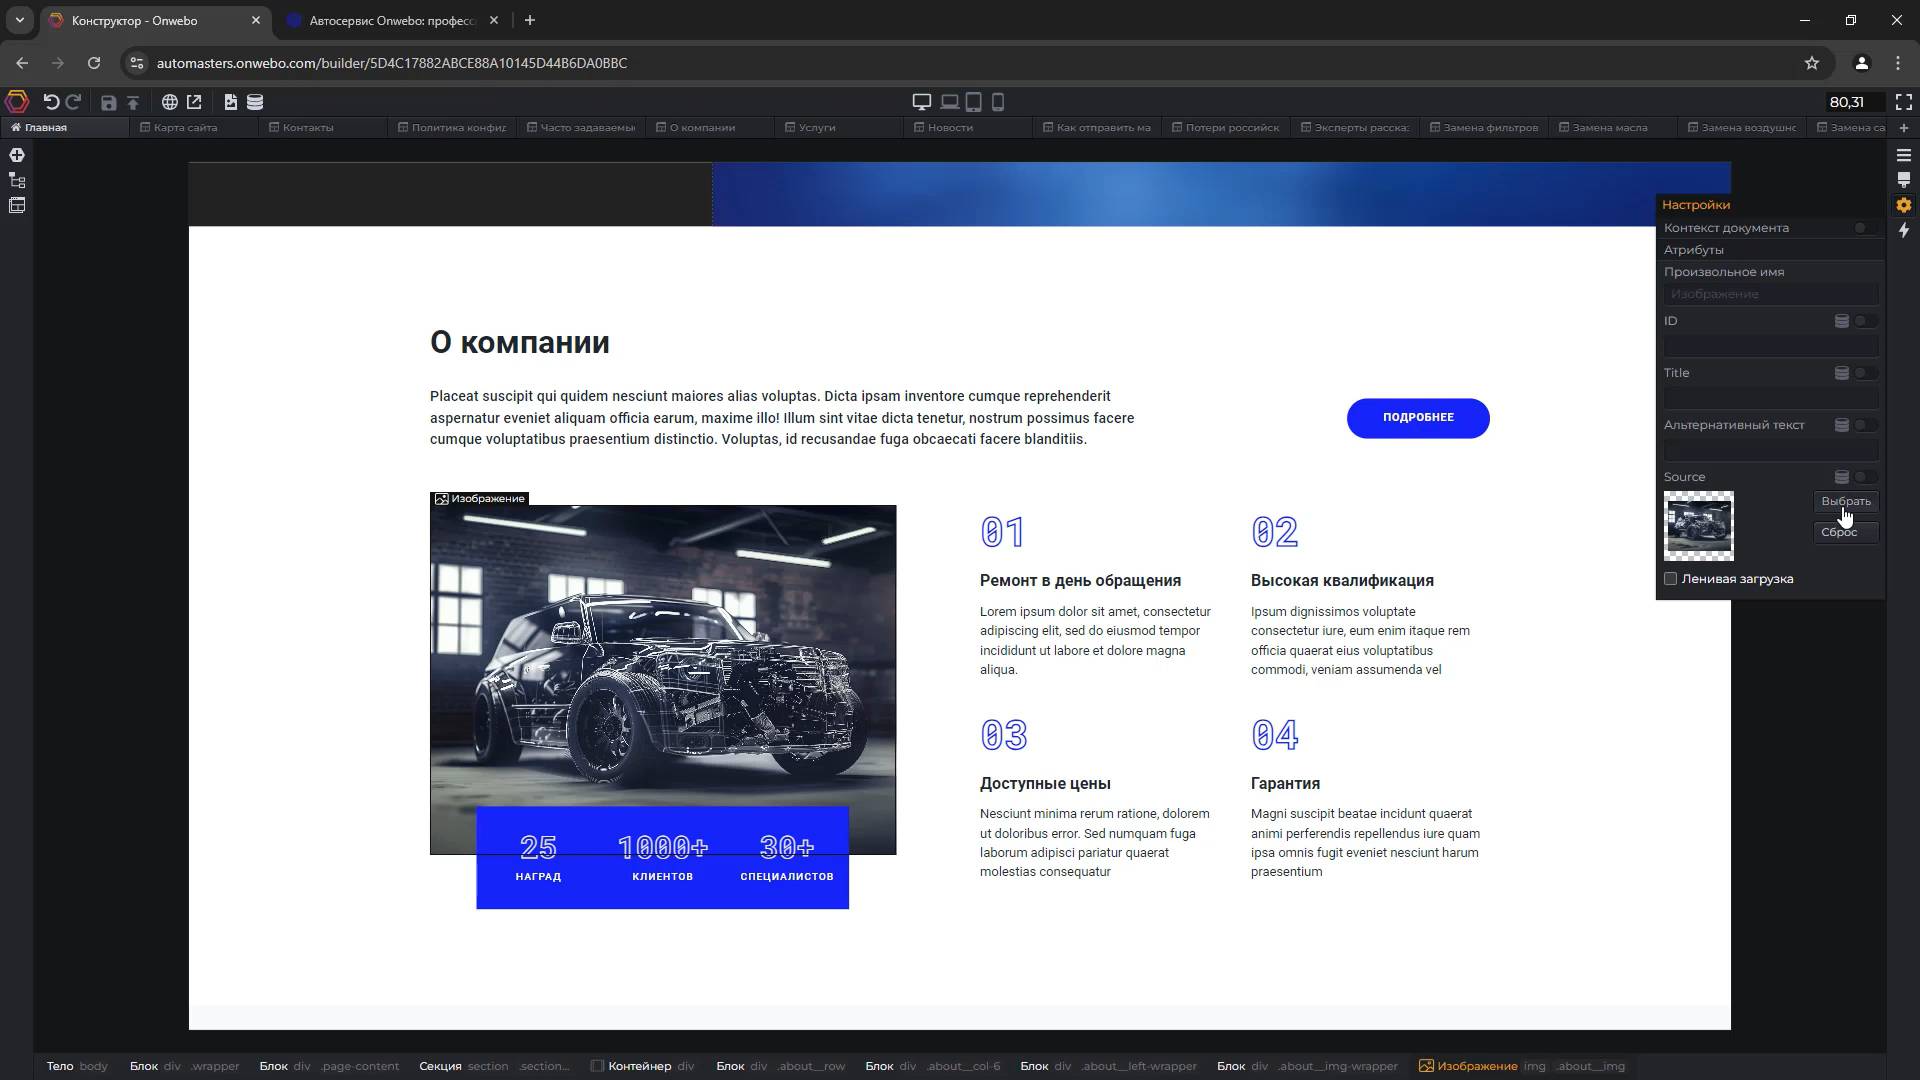Screen dimensions: 1920x1080
Task: Click the 'Выбрать' button to choose an image
Action: coord(1845,501)
